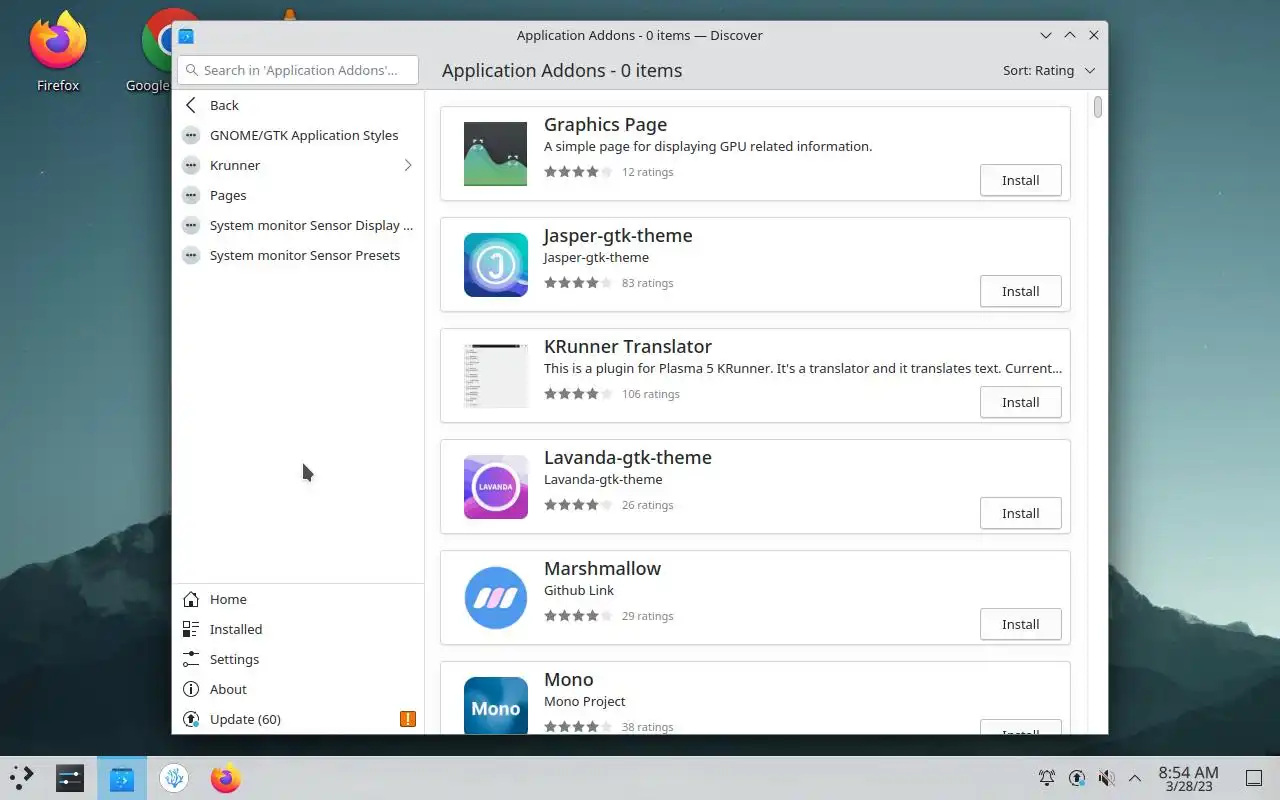Click the Show Desktop taskbar button
1280x800 pixels.
pyautogui.click(x=1254, y=778)
